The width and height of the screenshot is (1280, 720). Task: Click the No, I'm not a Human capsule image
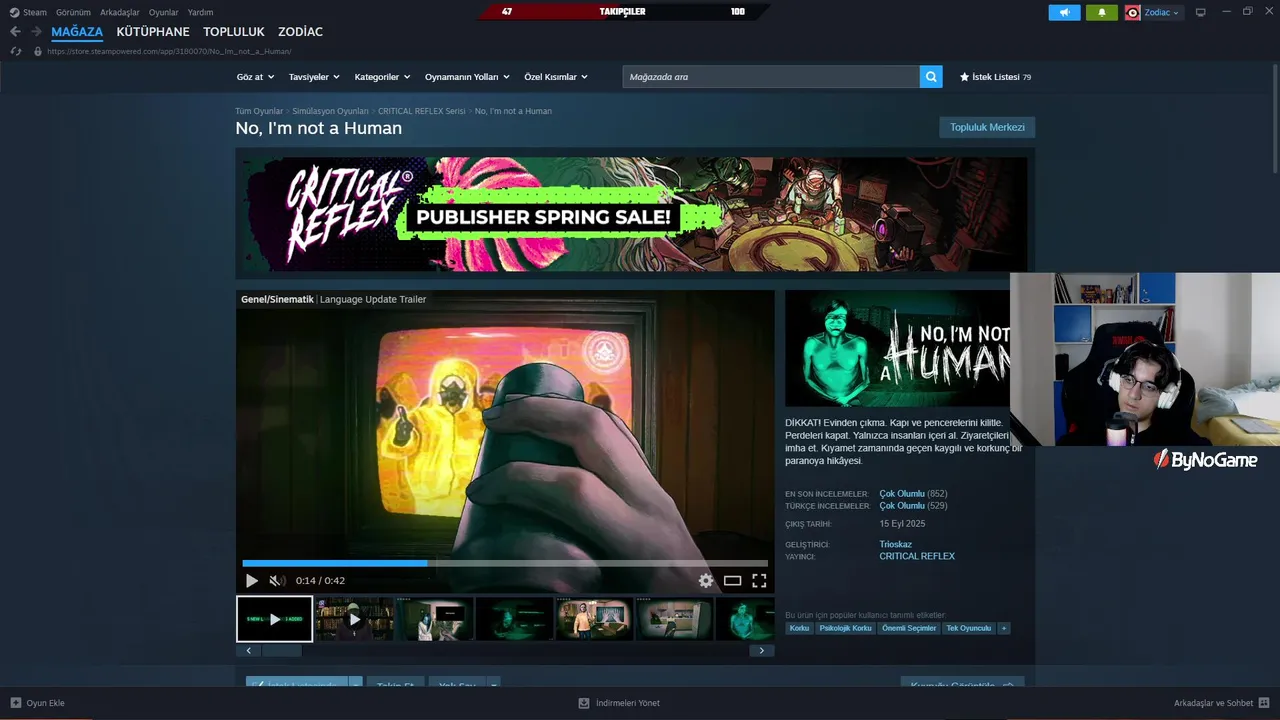pos(897,348)
